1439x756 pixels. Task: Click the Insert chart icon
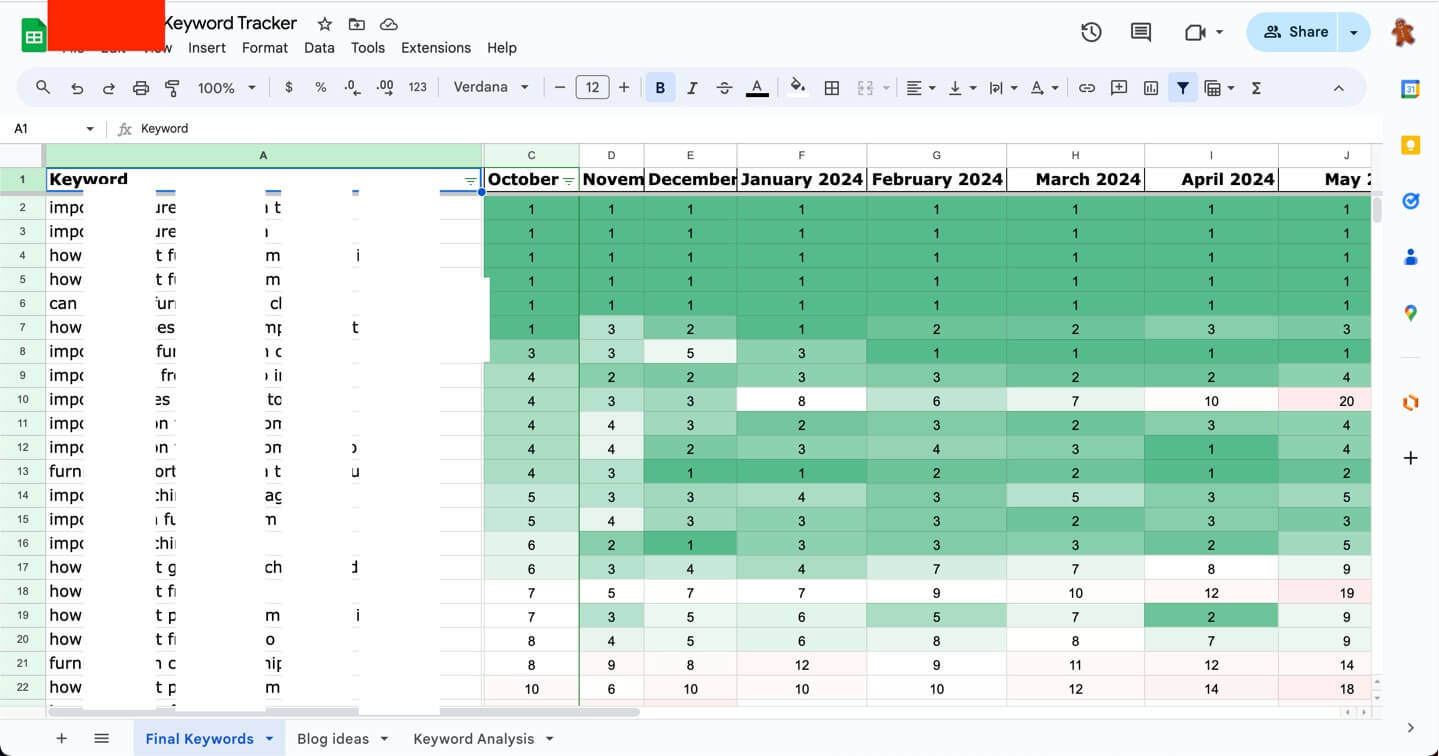tap(1151, 88)
